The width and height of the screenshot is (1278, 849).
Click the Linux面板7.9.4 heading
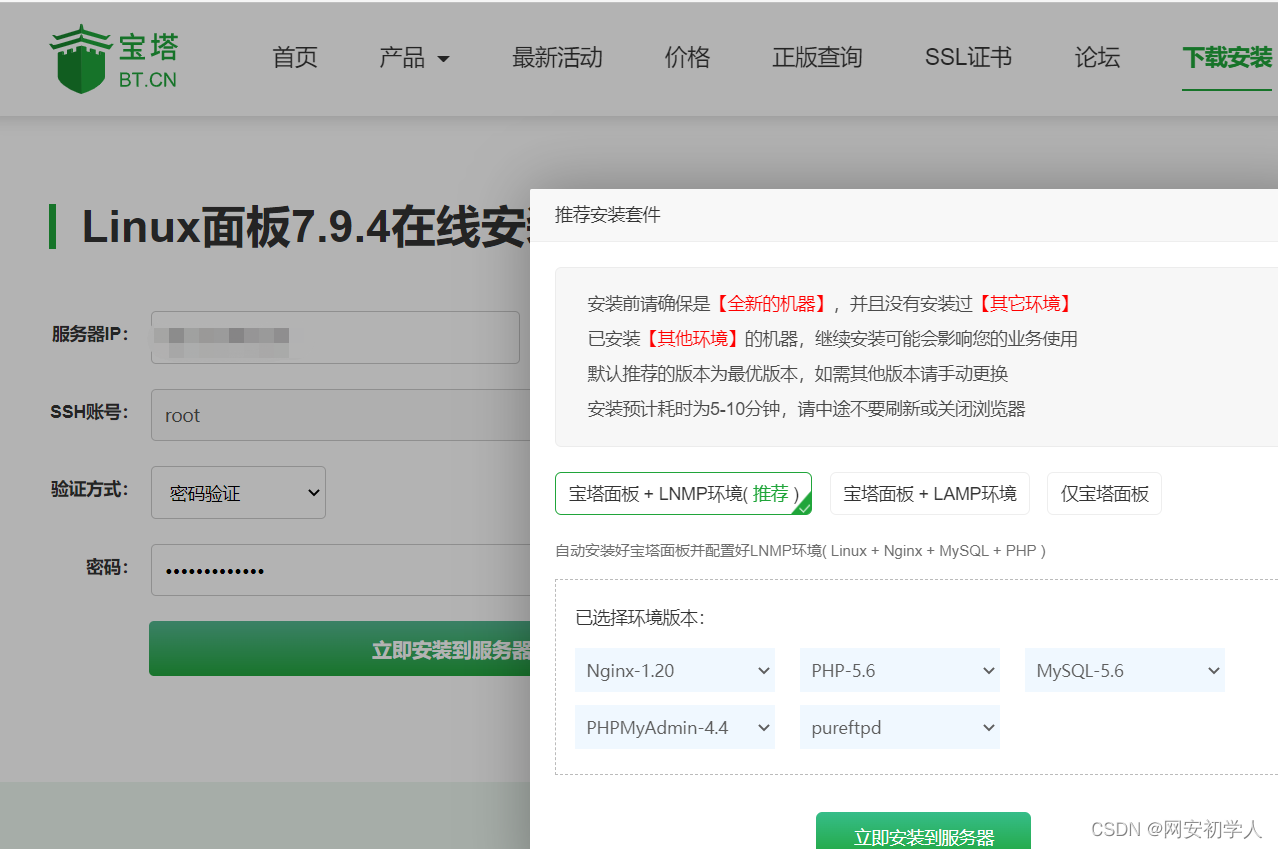click(x=306, y=227)
